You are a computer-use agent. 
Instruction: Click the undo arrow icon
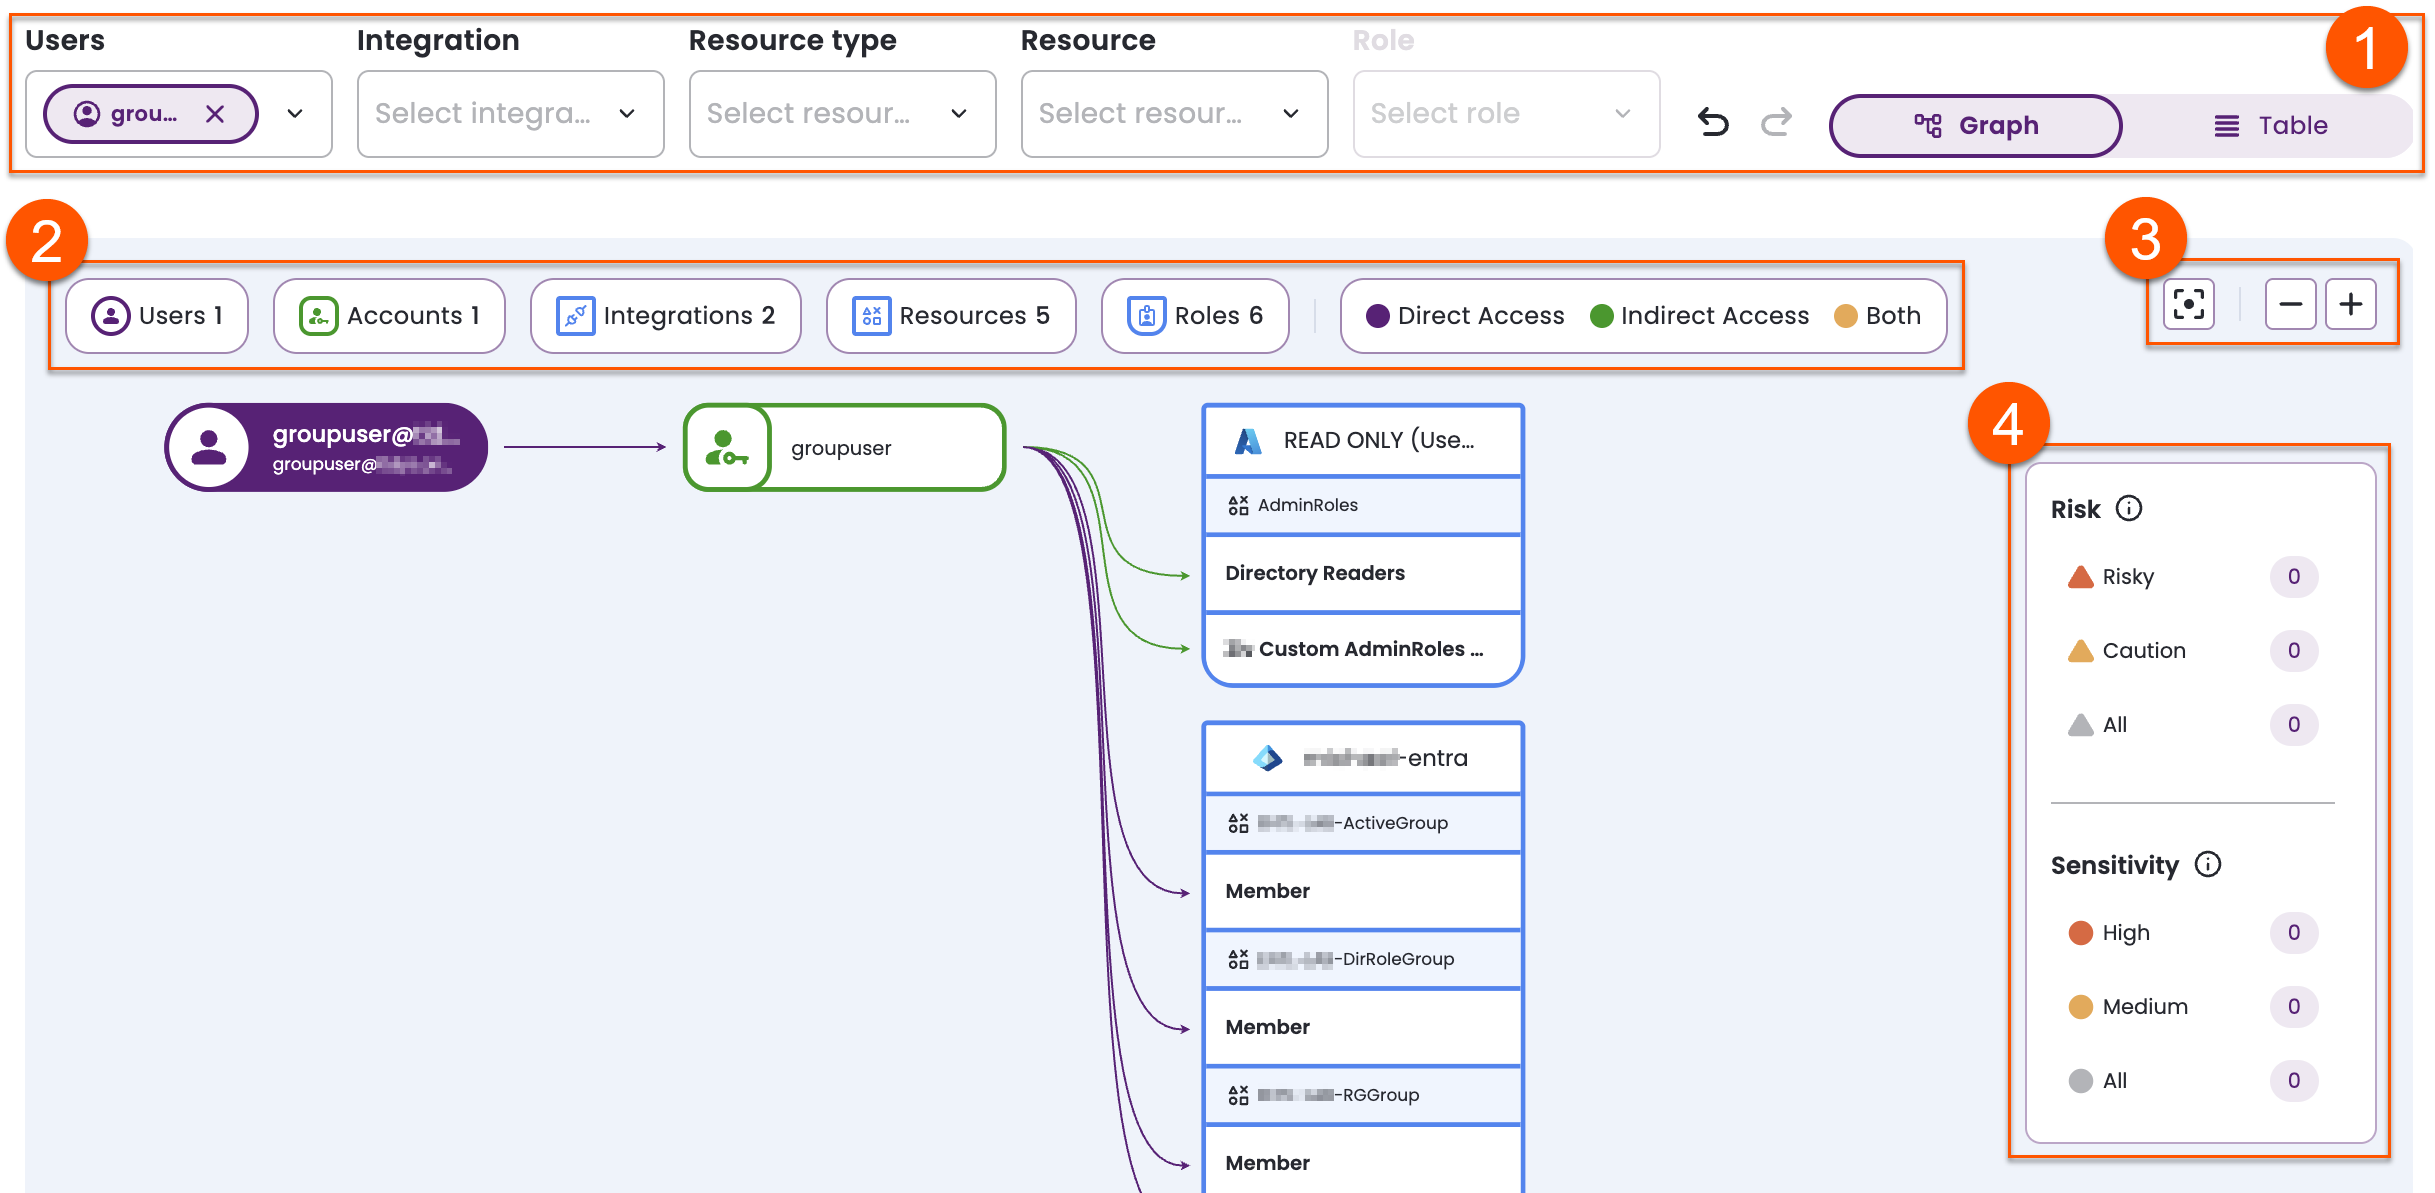tap(1712, 121)
